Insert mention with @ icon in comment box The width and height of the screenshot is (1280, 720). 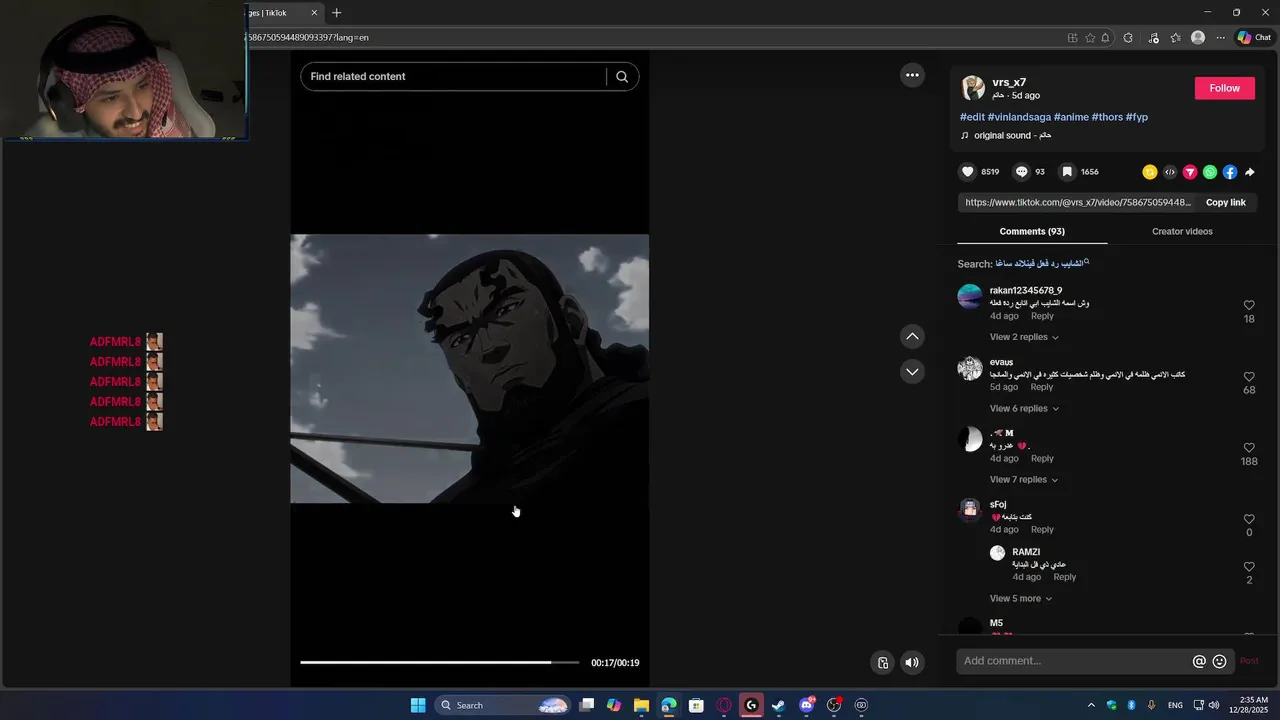(x=1199, y=661)
